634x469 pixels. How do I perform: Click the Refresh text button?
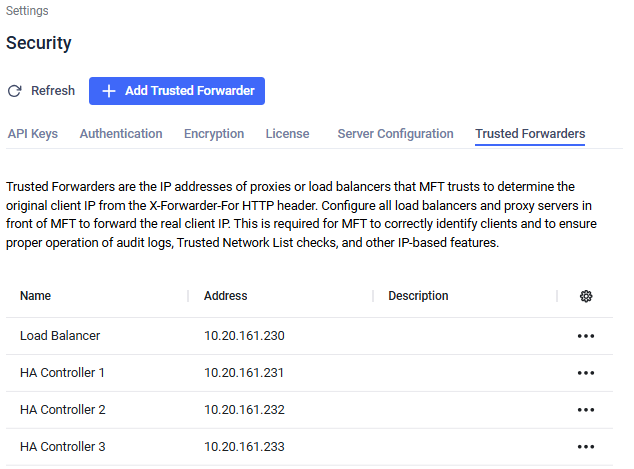(x=53, y=91)
